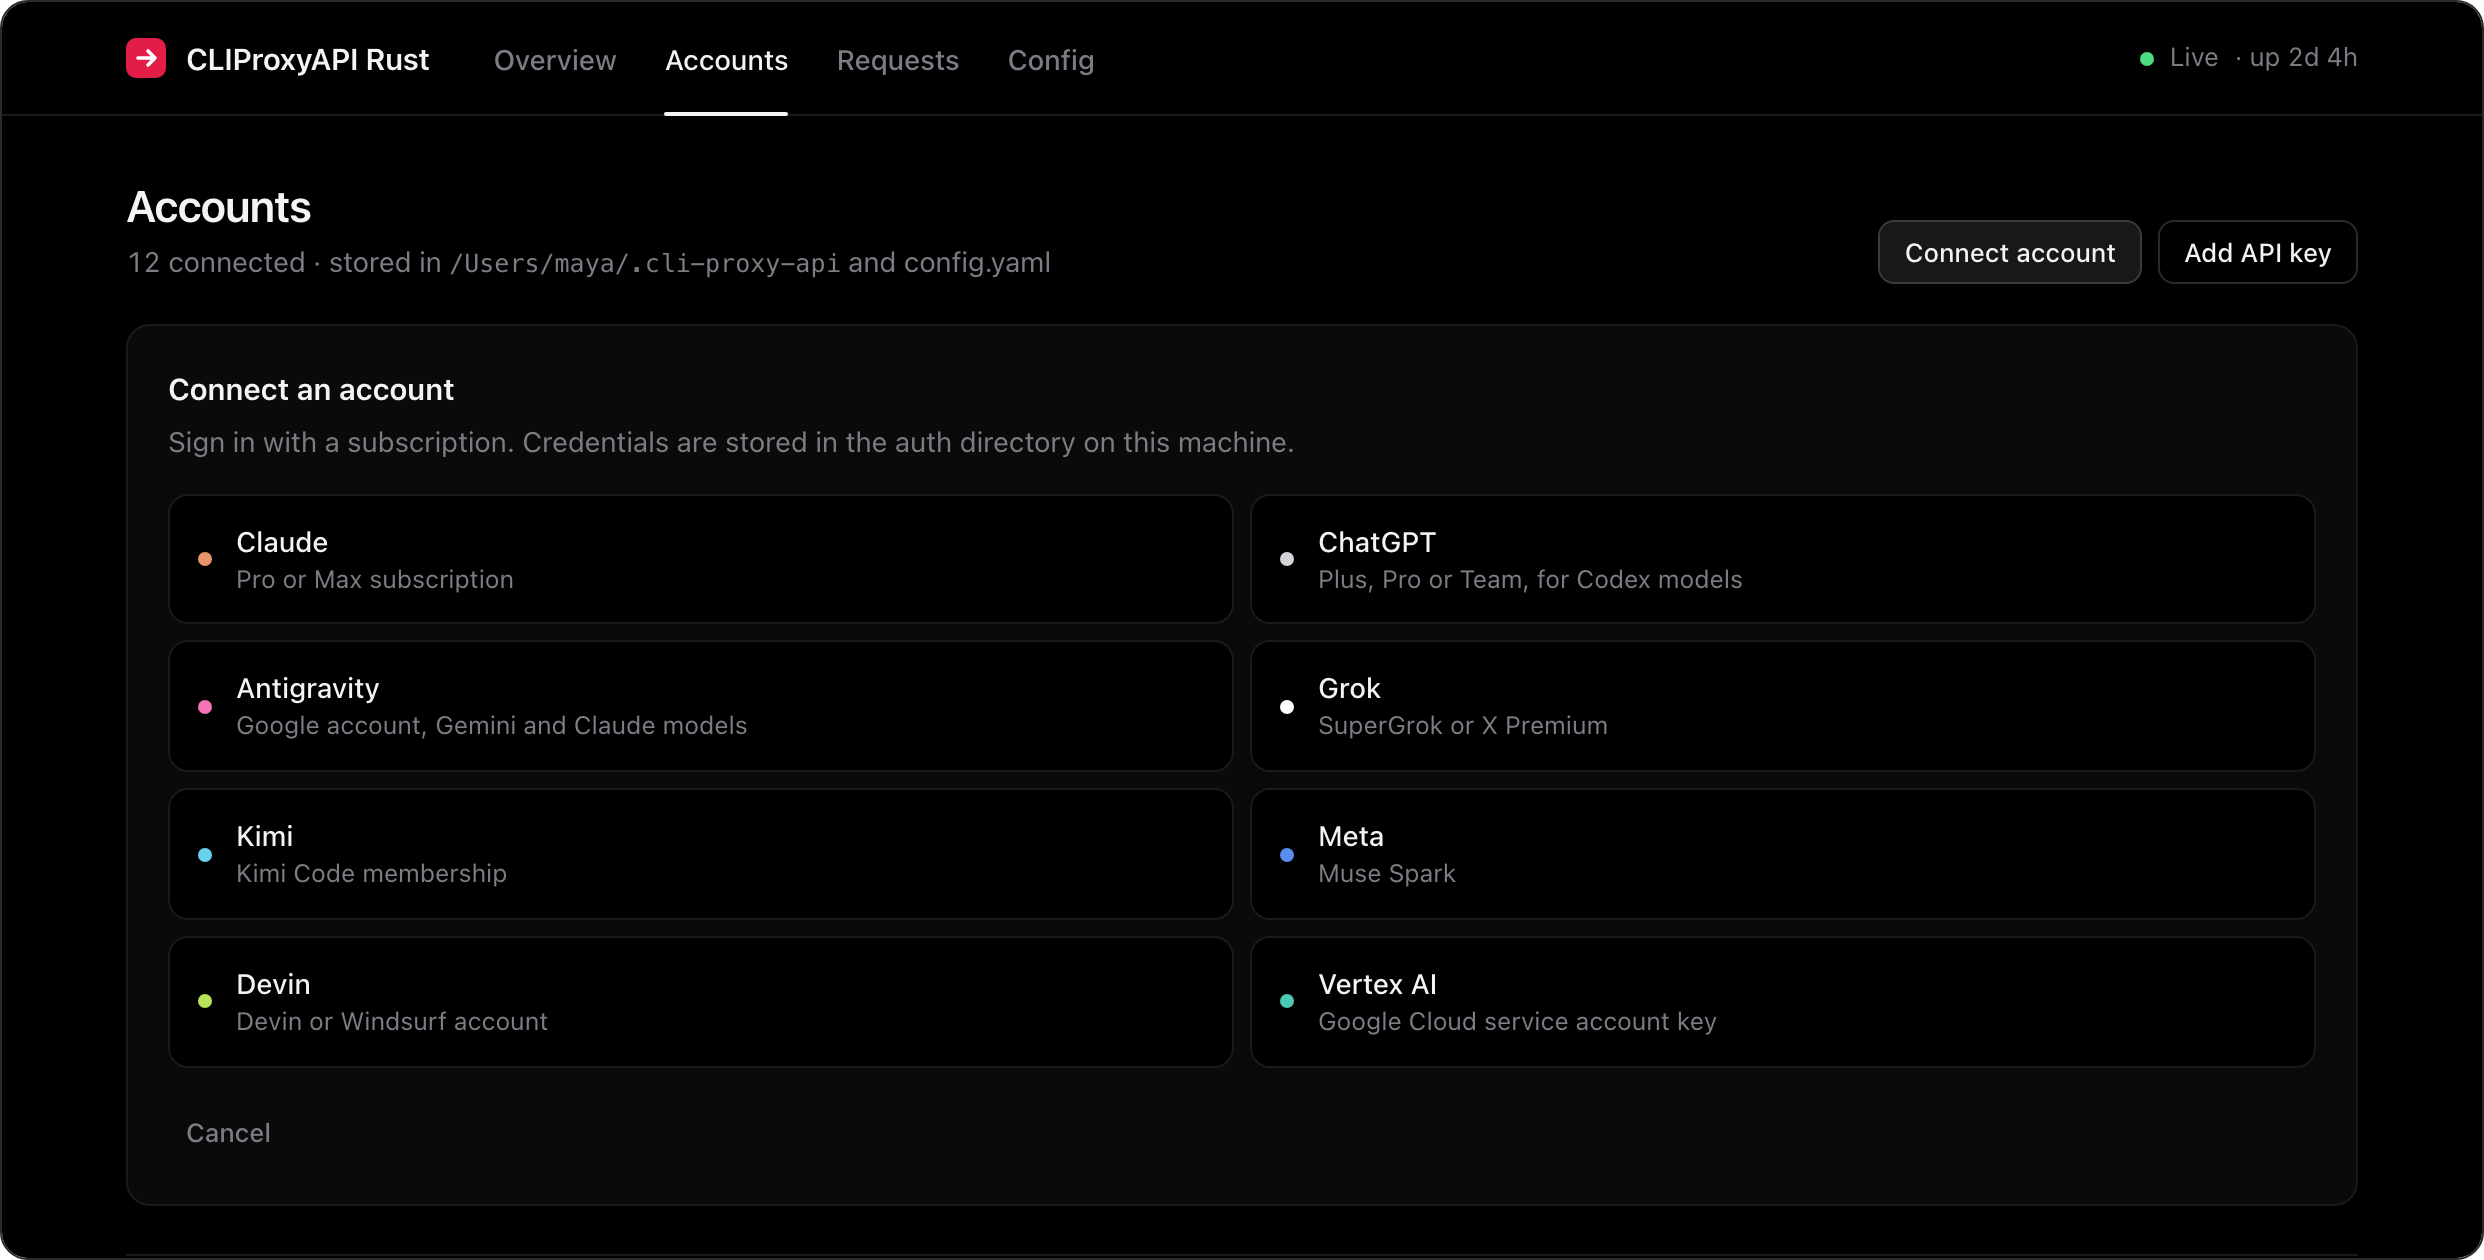
Task: Click 'Pro or Max subscription' text
Action: point(375,580)
